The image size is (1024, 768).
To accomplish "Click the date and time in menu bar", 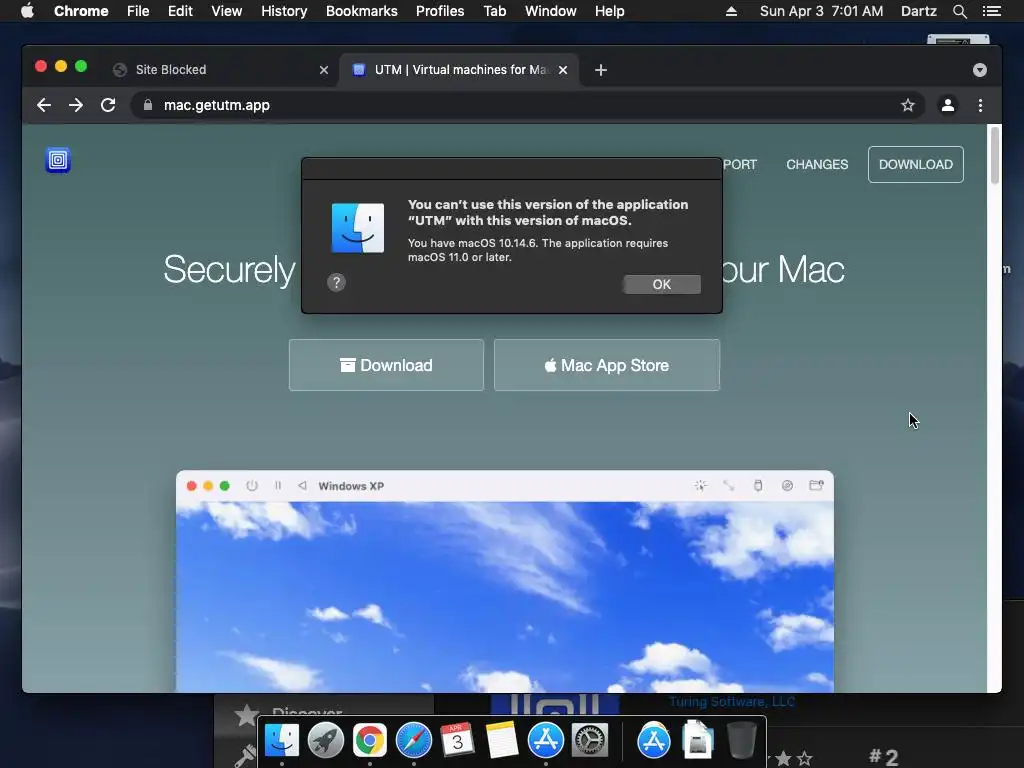I will 822,11.
